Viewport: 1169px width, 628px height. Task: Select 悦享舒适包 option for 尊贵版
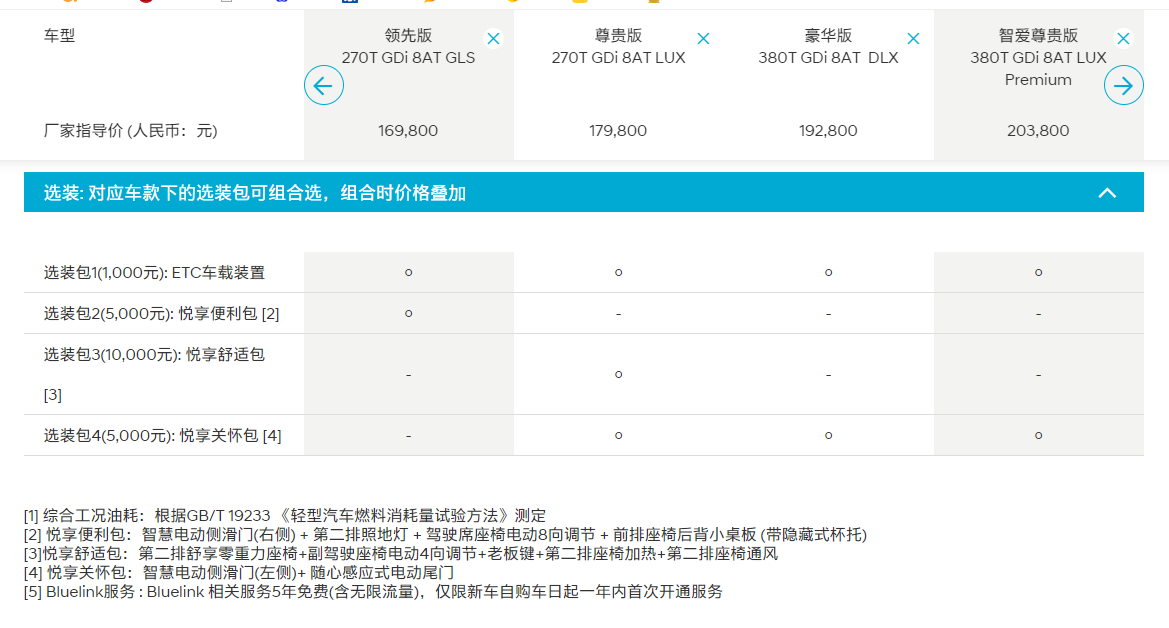click(618, 374)
